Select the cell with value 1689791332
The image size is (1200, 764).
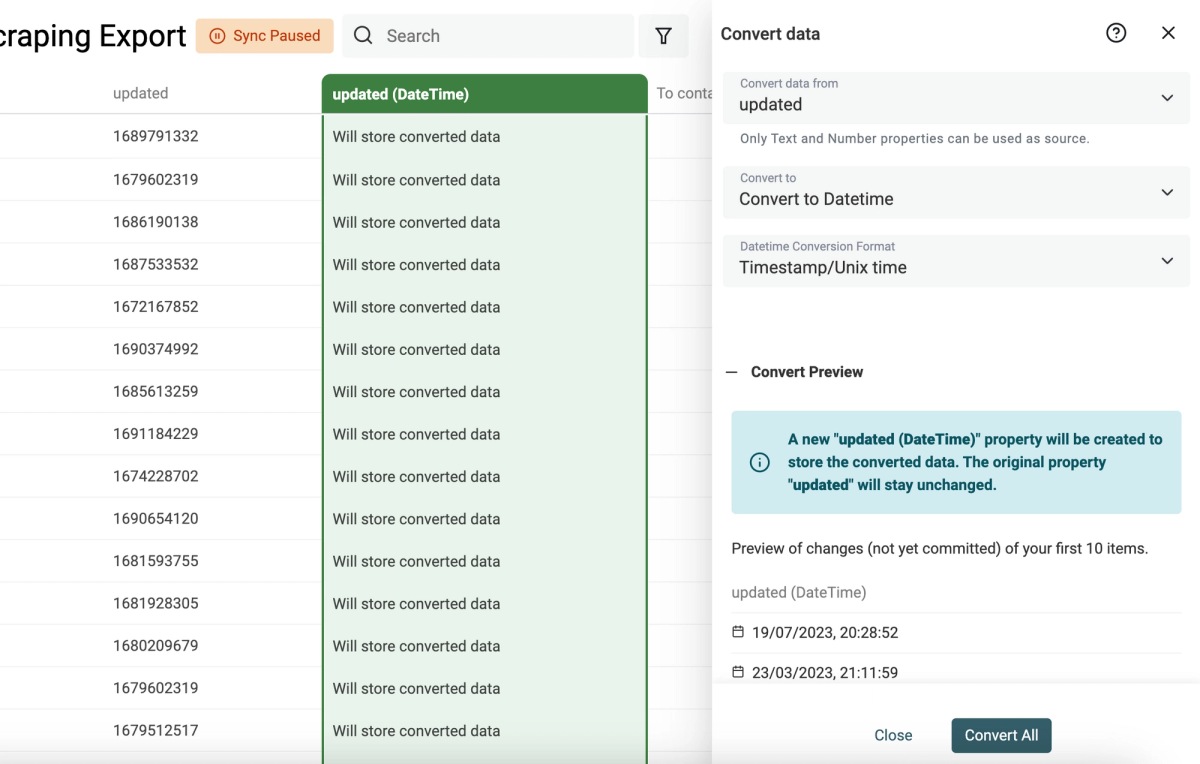coord(156,137)
